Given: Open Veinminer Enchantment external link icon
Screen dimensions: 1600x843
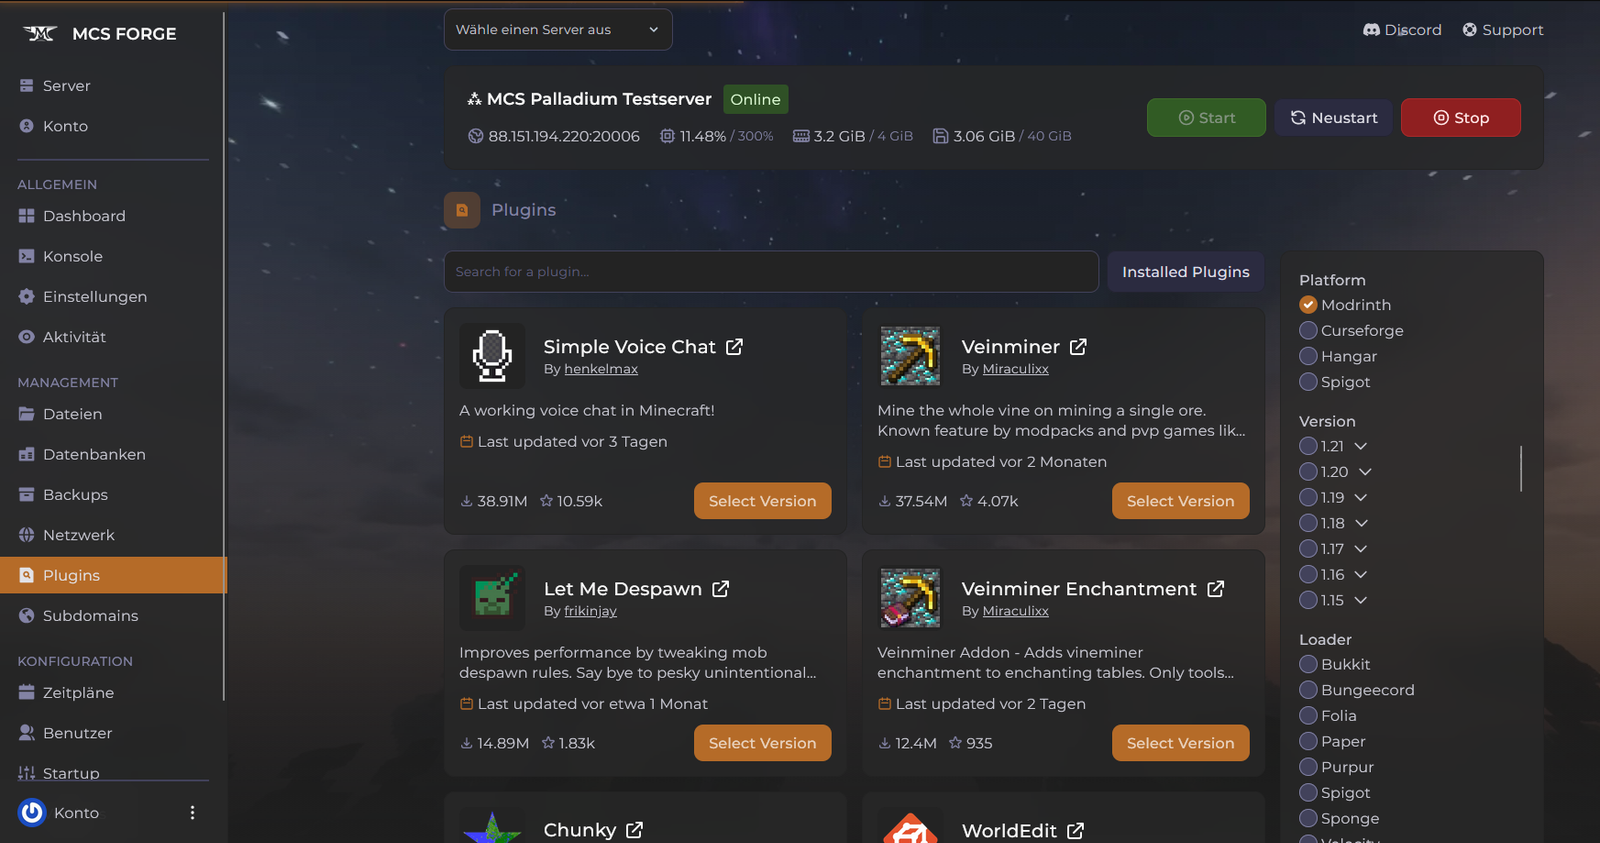Looking at the screenshot, I should tap(1215, 589).
